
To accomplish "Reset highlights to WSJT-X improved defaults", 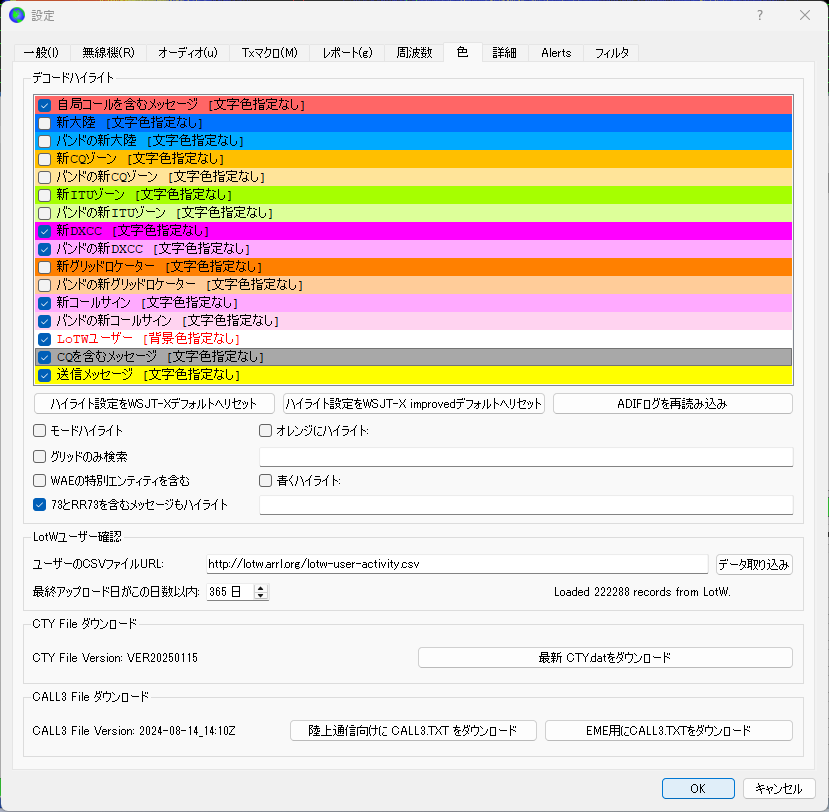I will click(413, 404).
